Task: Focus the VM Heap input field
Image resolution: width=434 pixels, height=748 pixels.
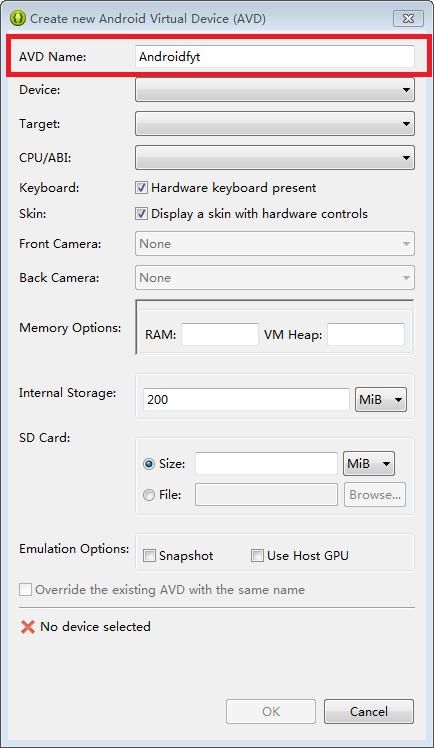Action: point(366,334)
